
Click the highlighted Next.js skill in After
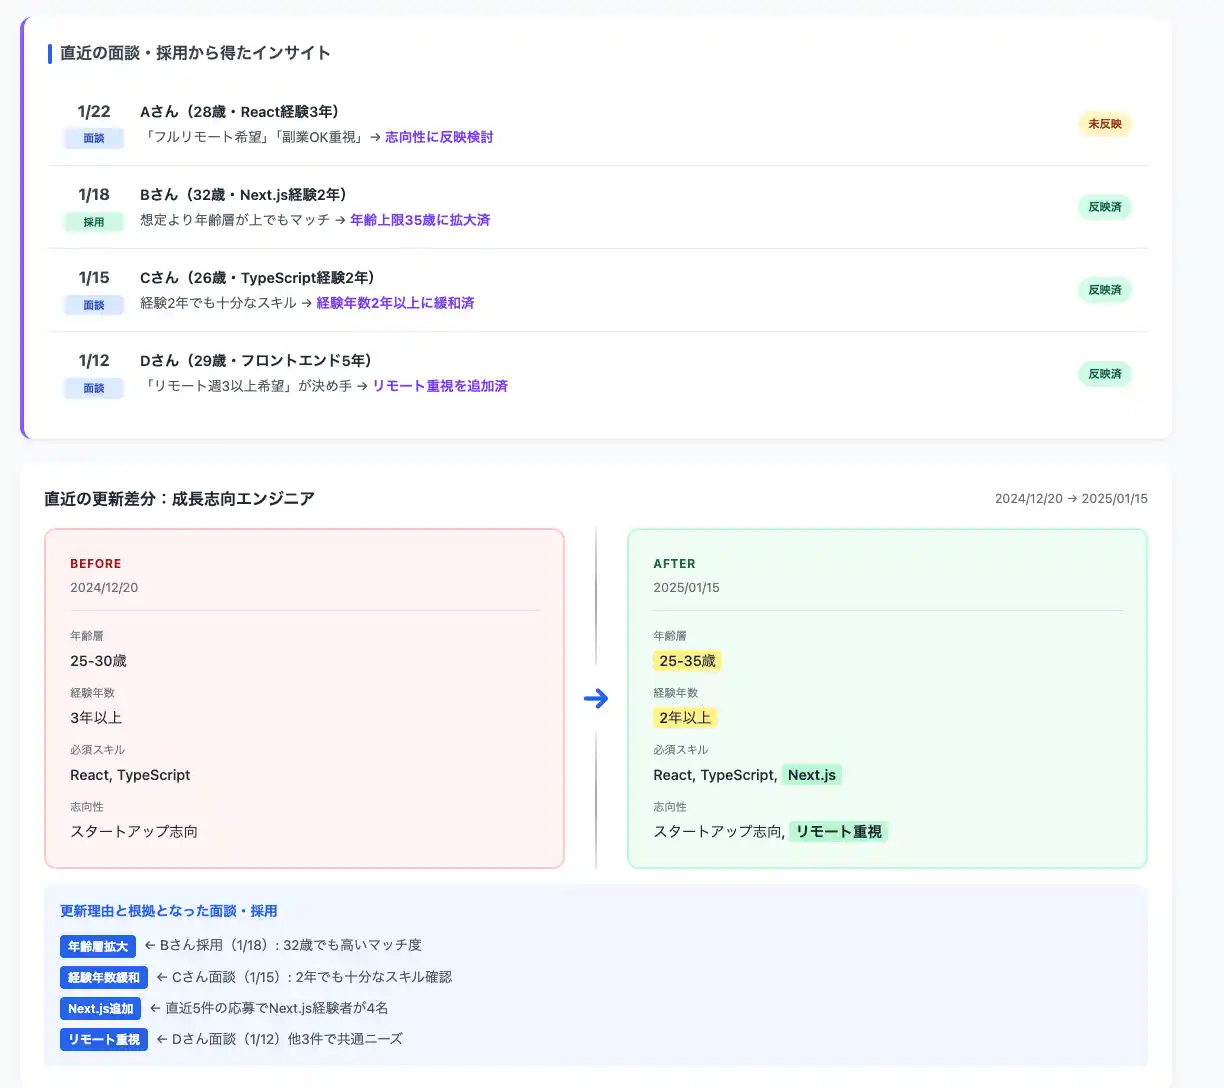811,775
